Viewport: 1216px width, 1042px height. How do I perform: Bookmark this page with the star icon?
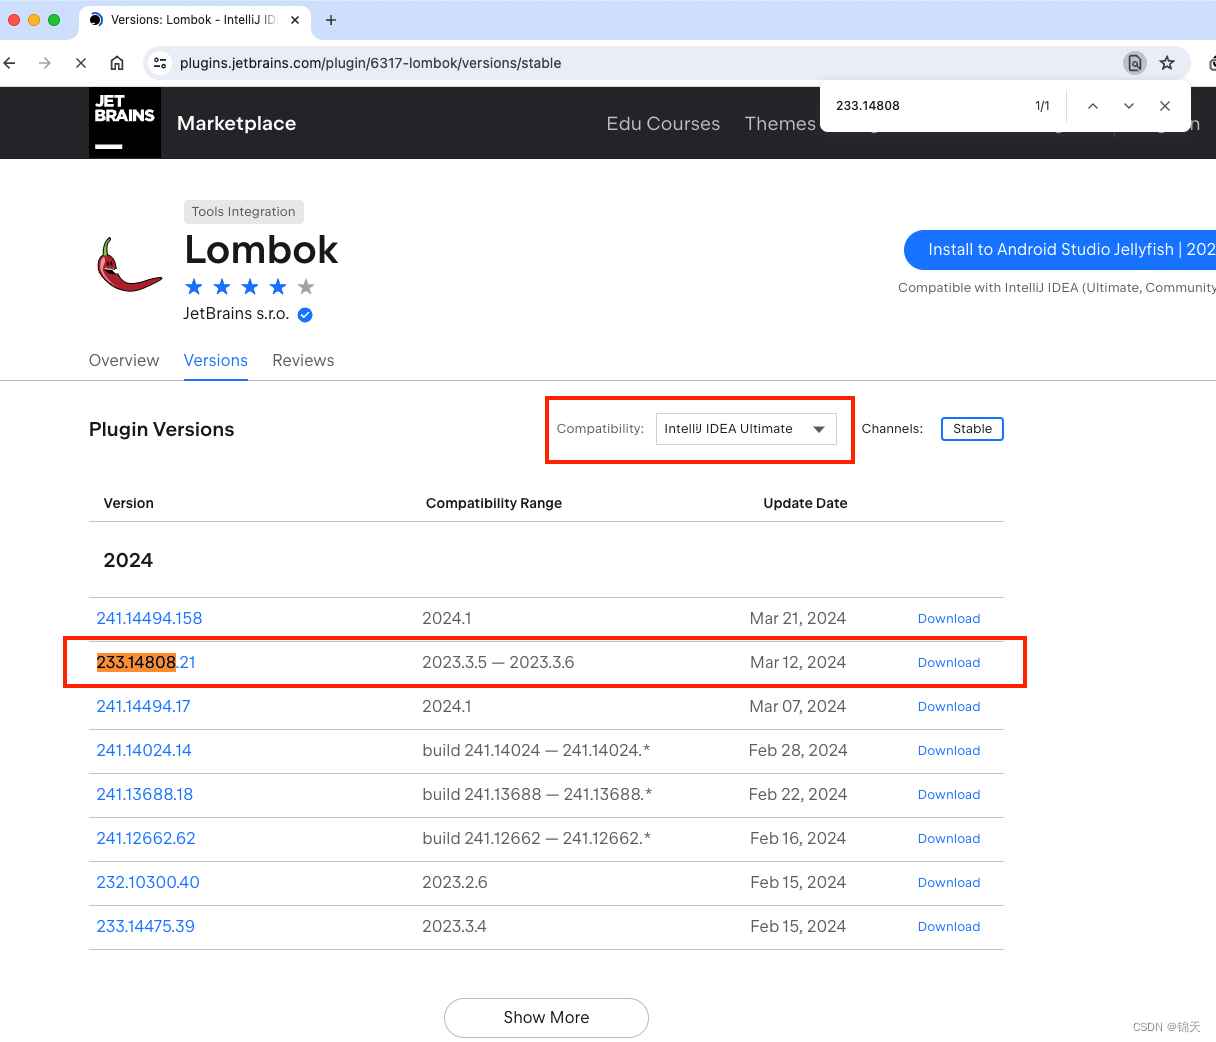(x=1167, y=63)
